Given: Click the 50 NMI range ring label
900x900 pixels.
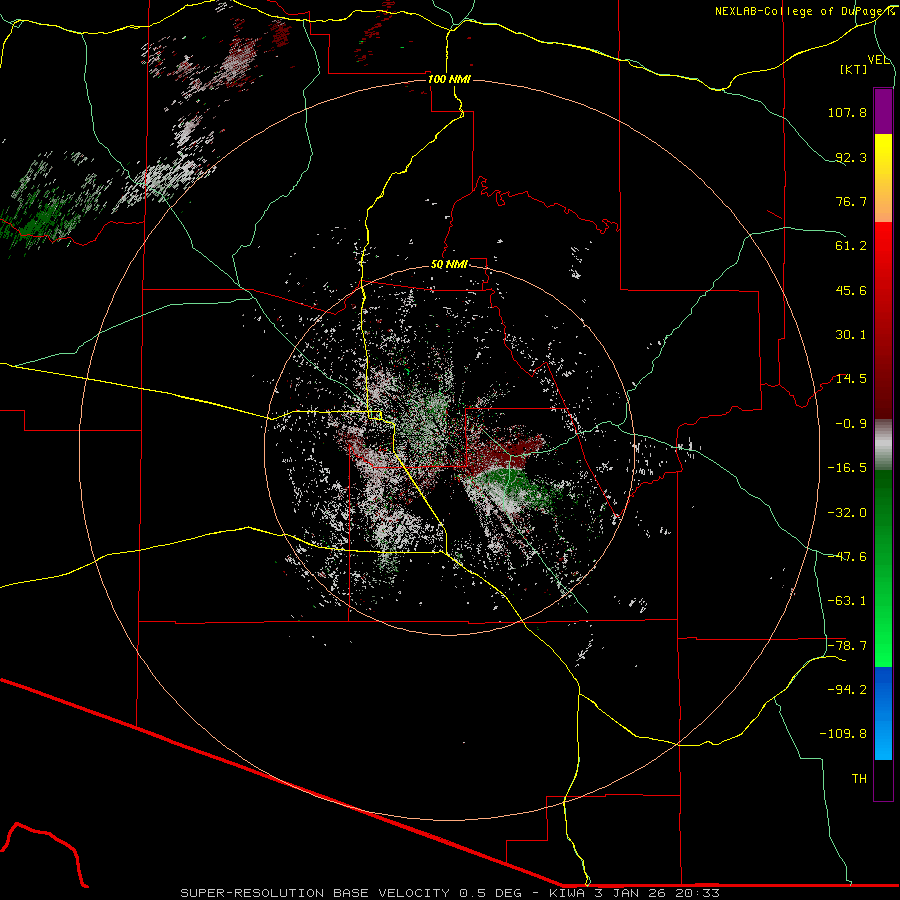Looking at the screenshot, I should pos(449,265).
